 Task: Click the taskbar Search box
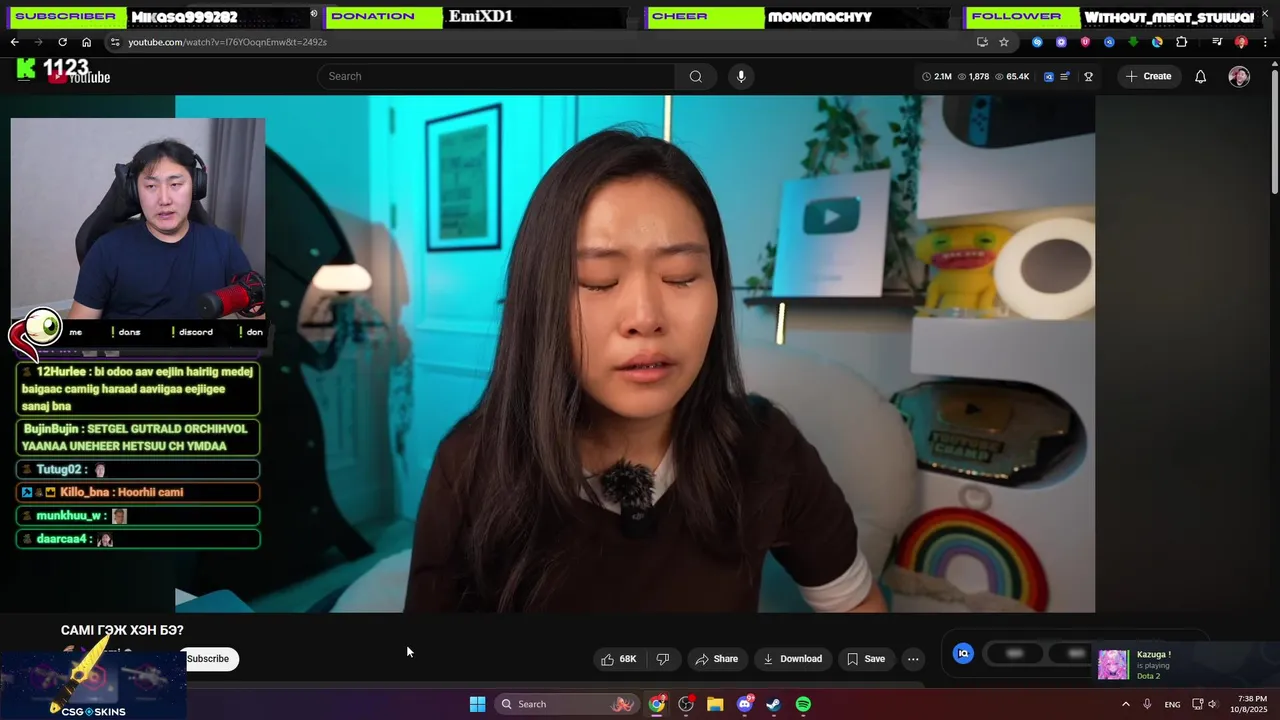pyautogui.click(x=567, y=704)
